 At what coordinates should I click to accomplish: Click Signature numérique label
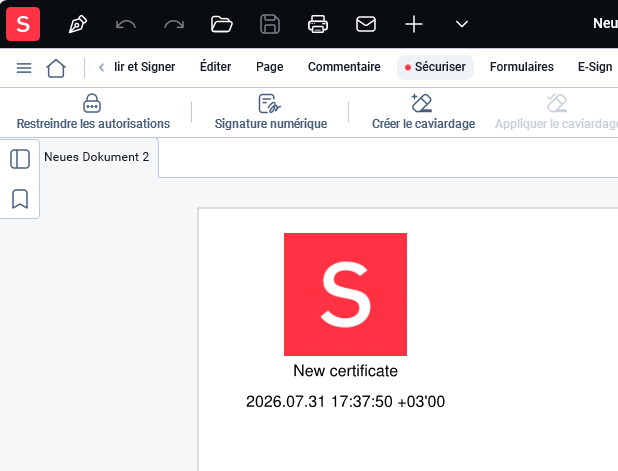pyautogui.click(x=271, y=124)
